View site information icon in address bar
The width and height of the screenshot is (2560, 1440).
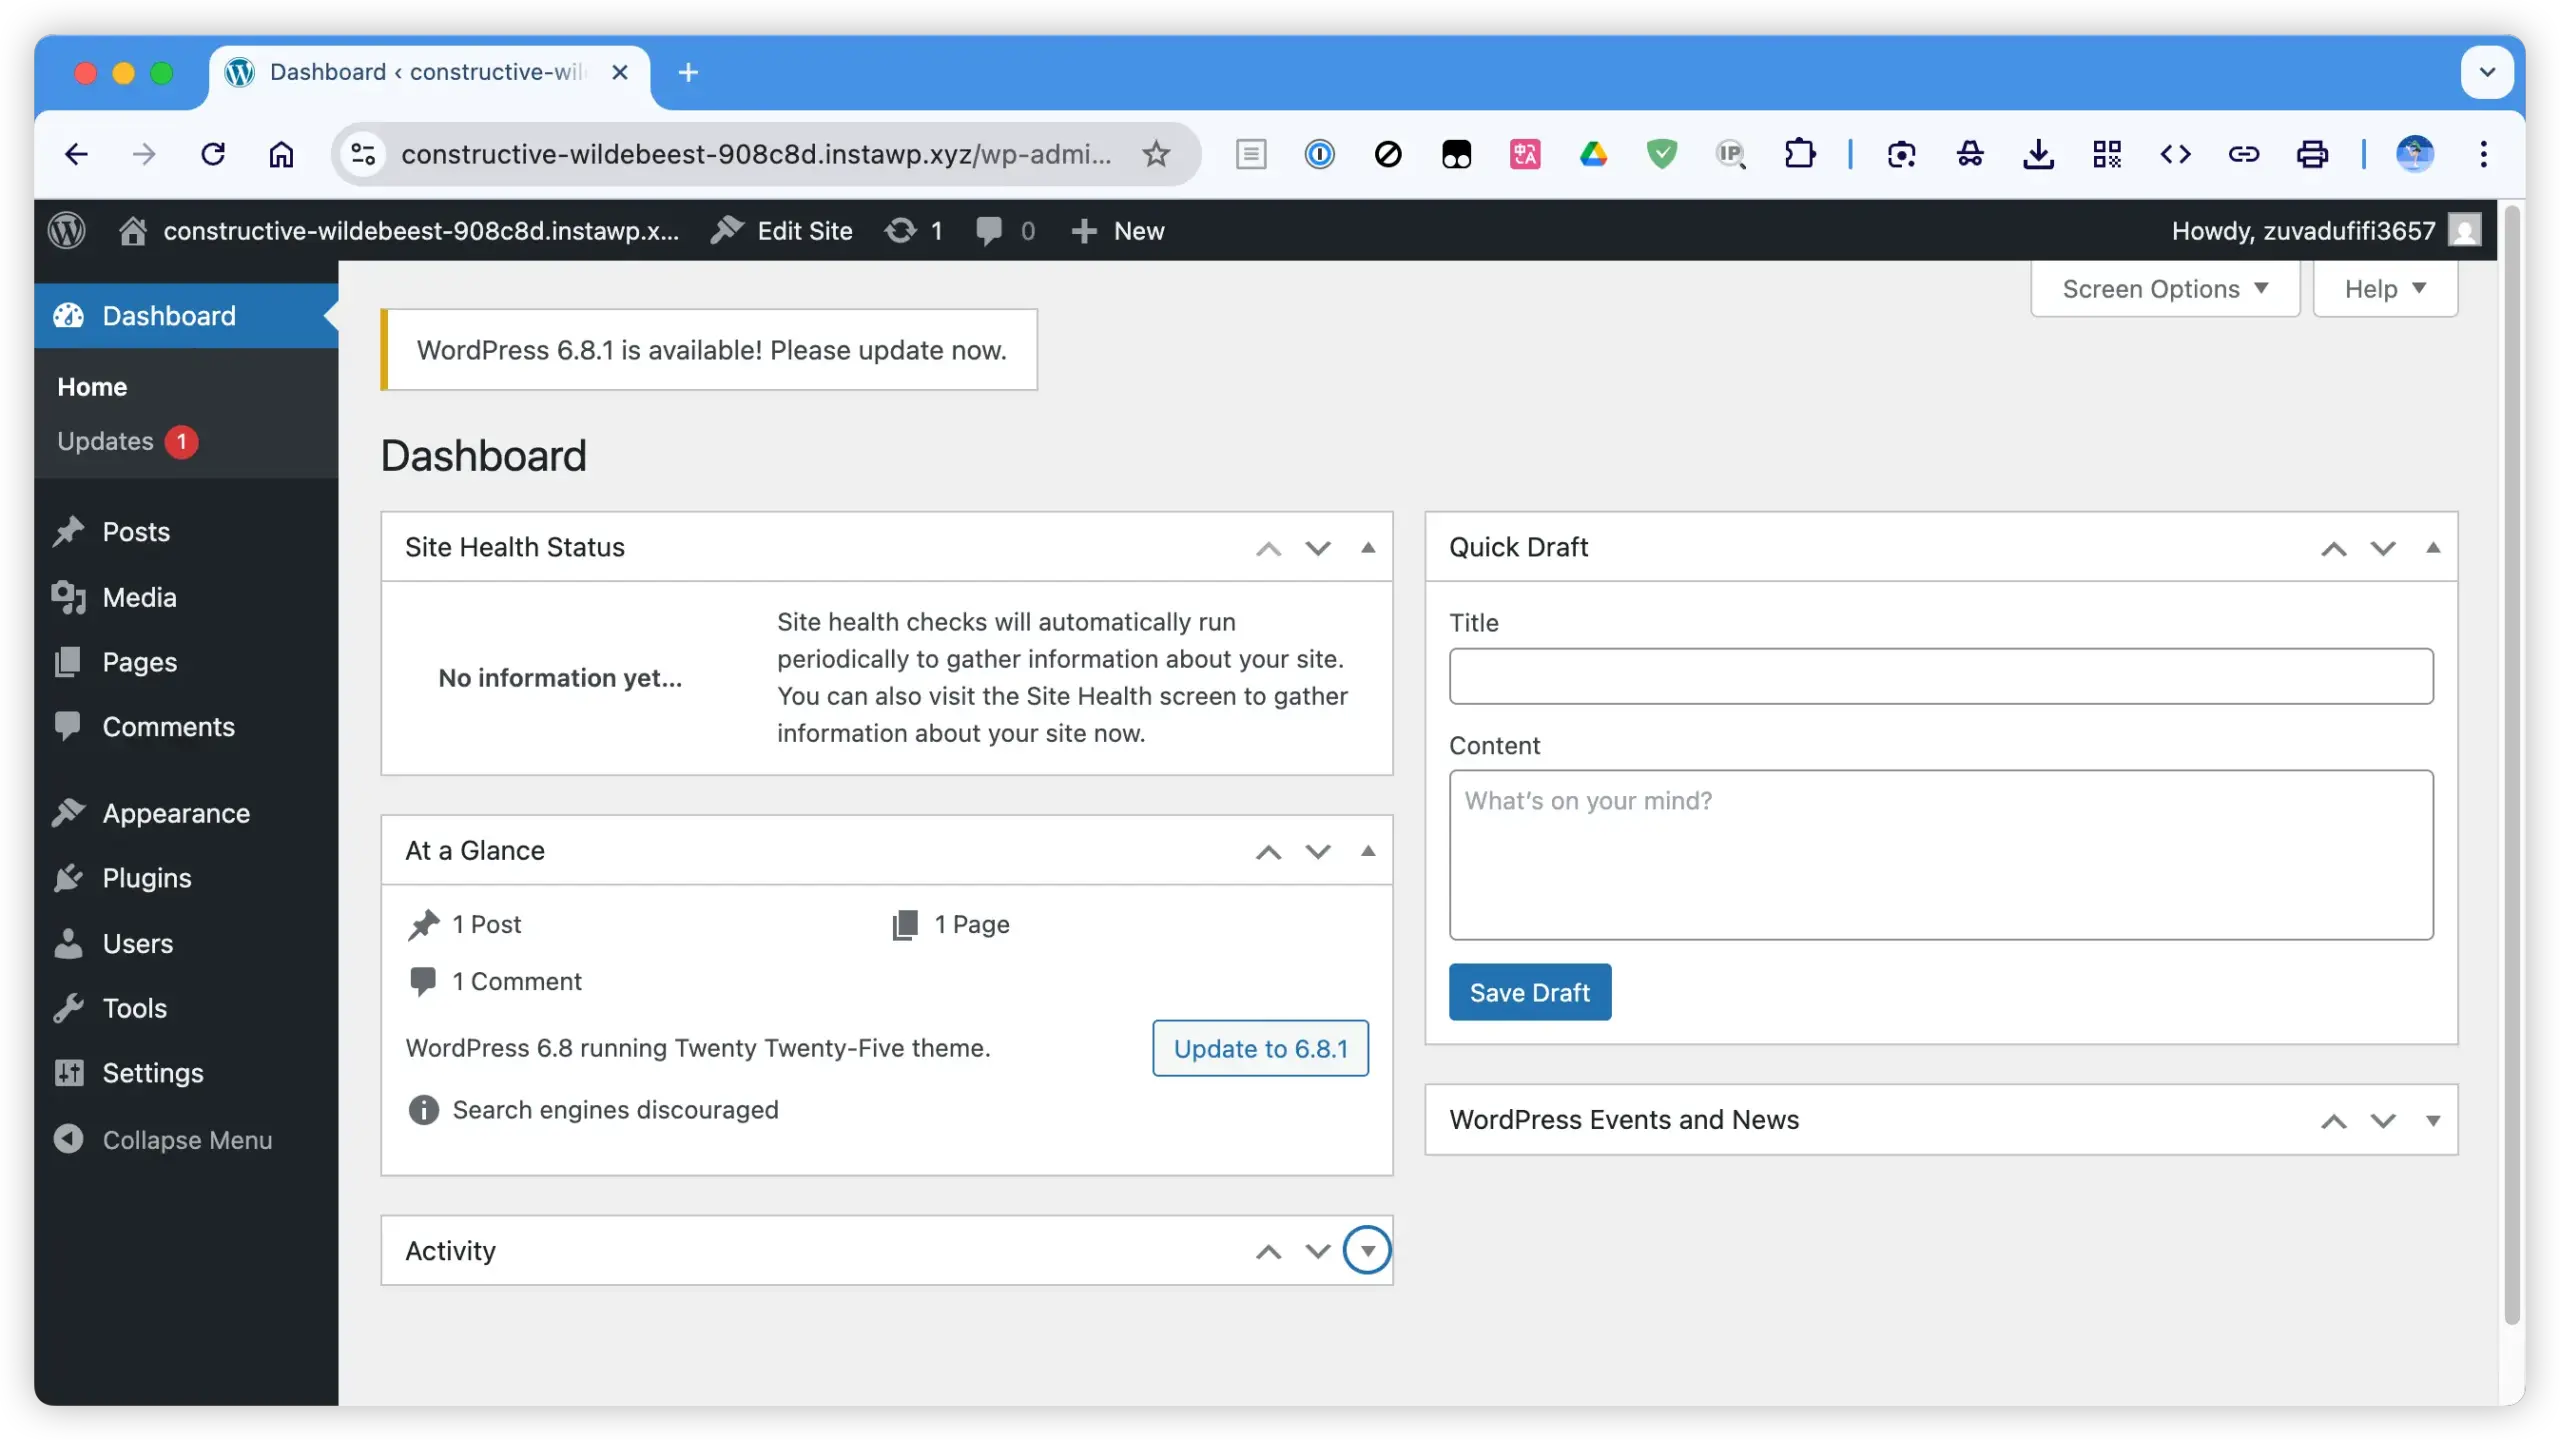tap(363, 154)
